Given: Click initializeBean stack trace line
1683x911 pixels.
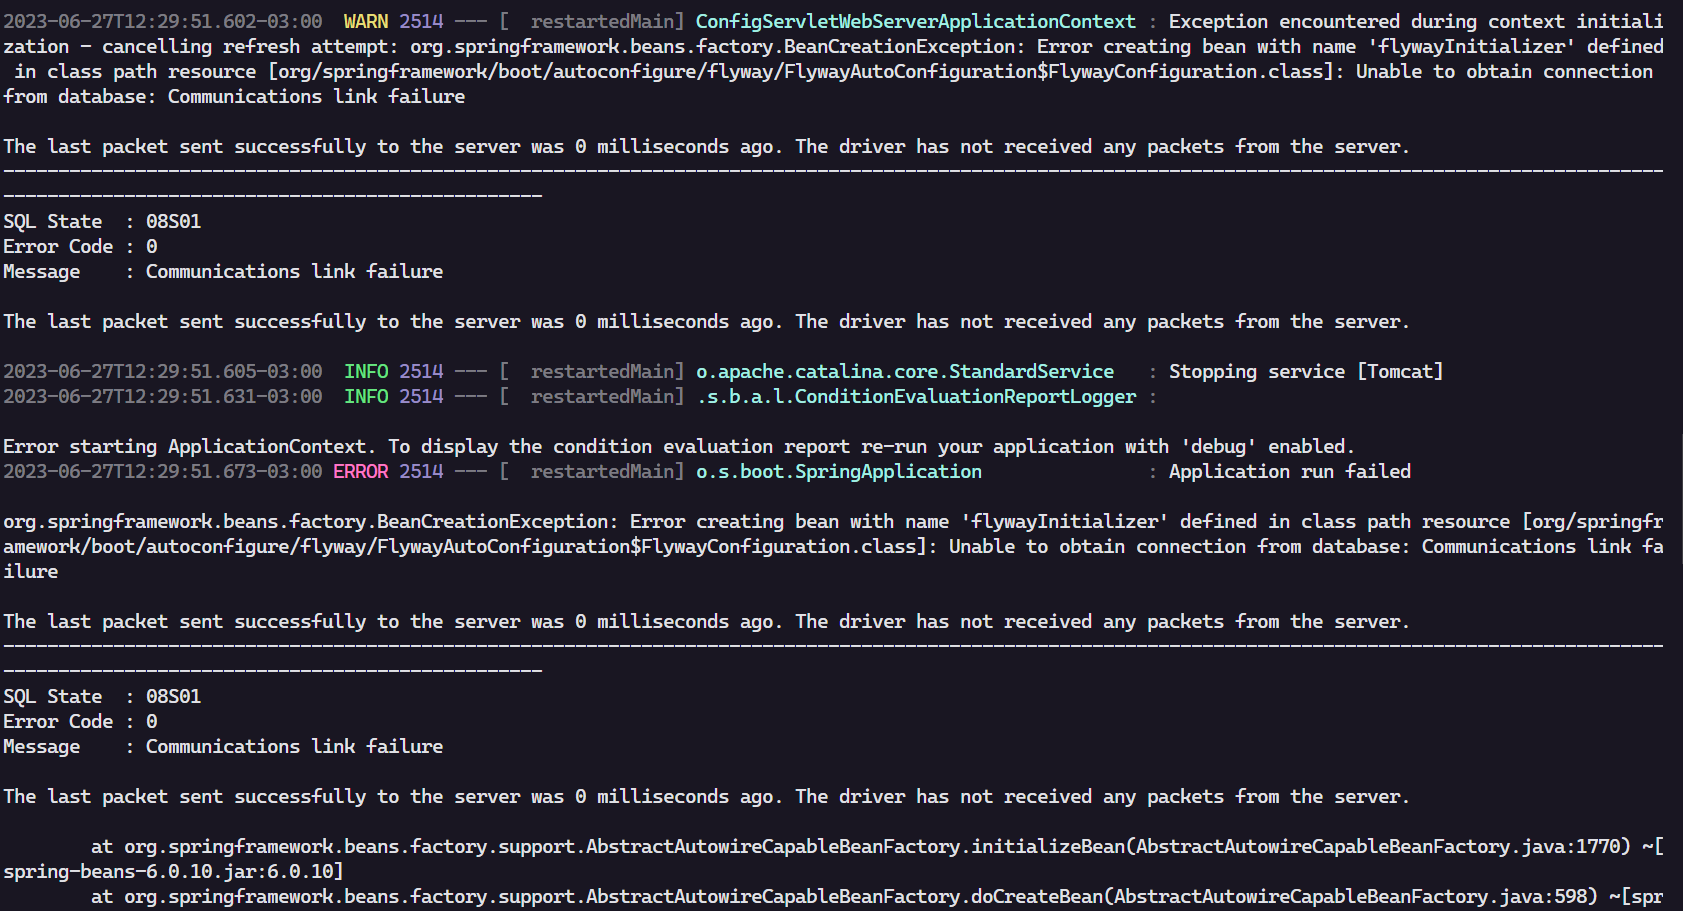Looking at the screenshot, I should 877,846.
